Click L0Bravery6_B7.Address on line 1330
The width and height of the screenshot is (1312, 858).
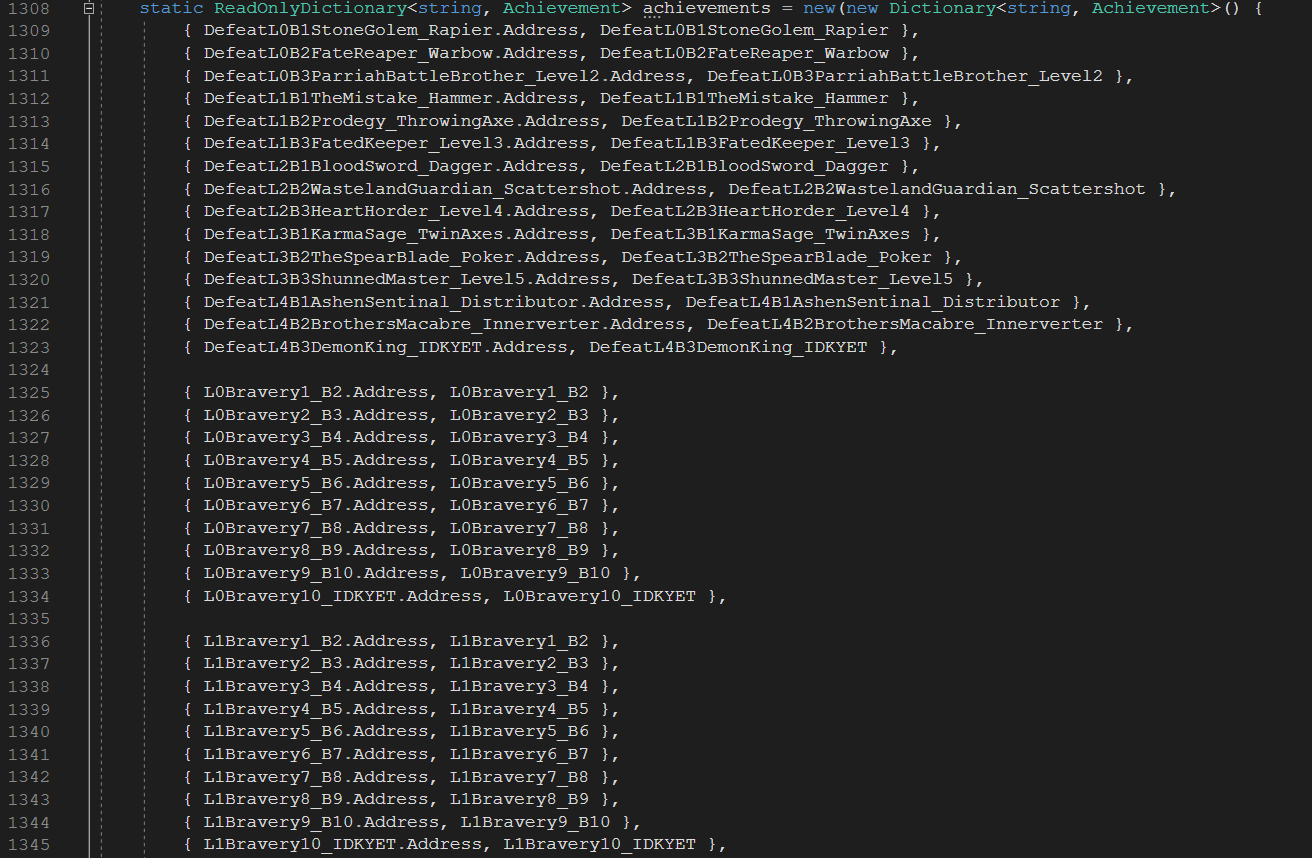[316, 505]
